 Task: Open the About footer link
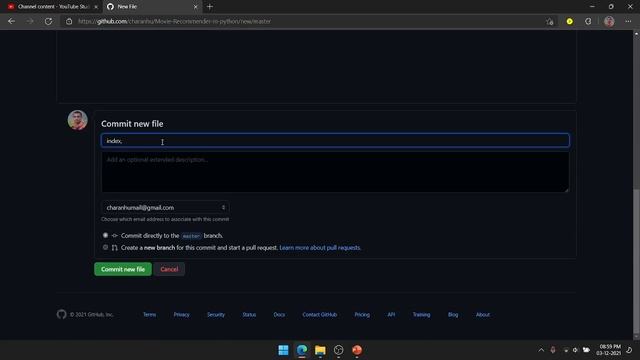[x=482, y=315]
